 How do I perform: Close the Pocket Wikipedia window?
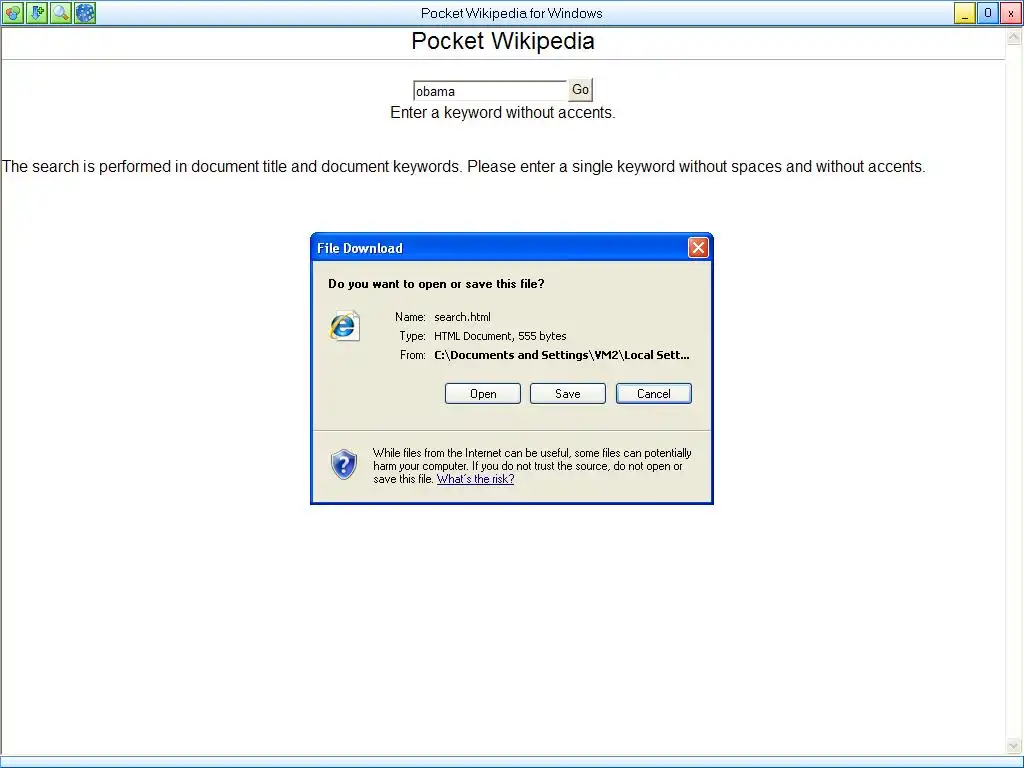(1011, 13)
